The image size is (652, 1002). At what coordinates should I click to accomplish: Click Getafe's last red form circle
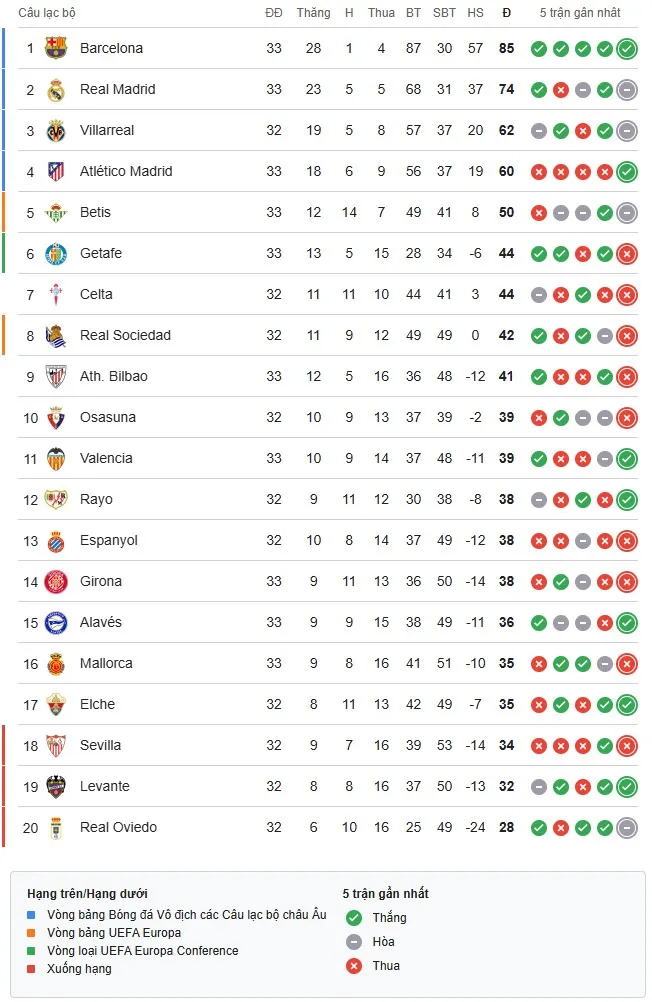(x=628, y=253)
